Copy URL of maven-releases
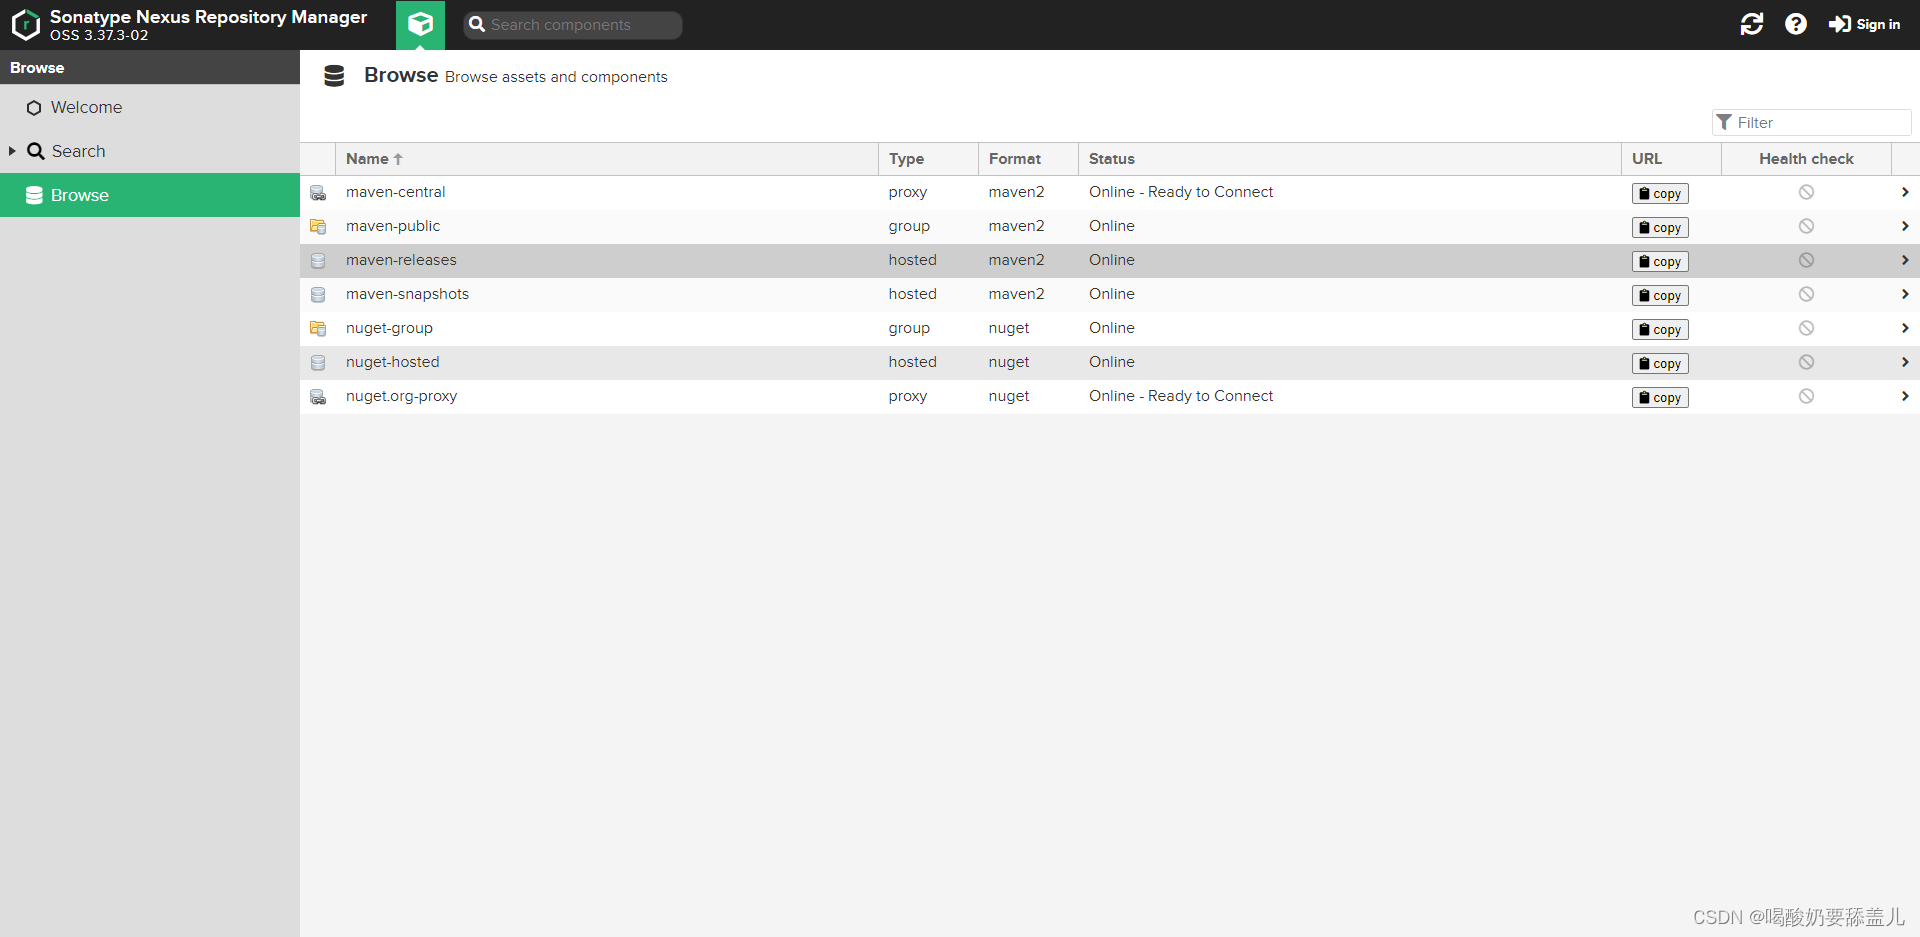Viewport: 1920px width, 937px height. pos(1660,261)
